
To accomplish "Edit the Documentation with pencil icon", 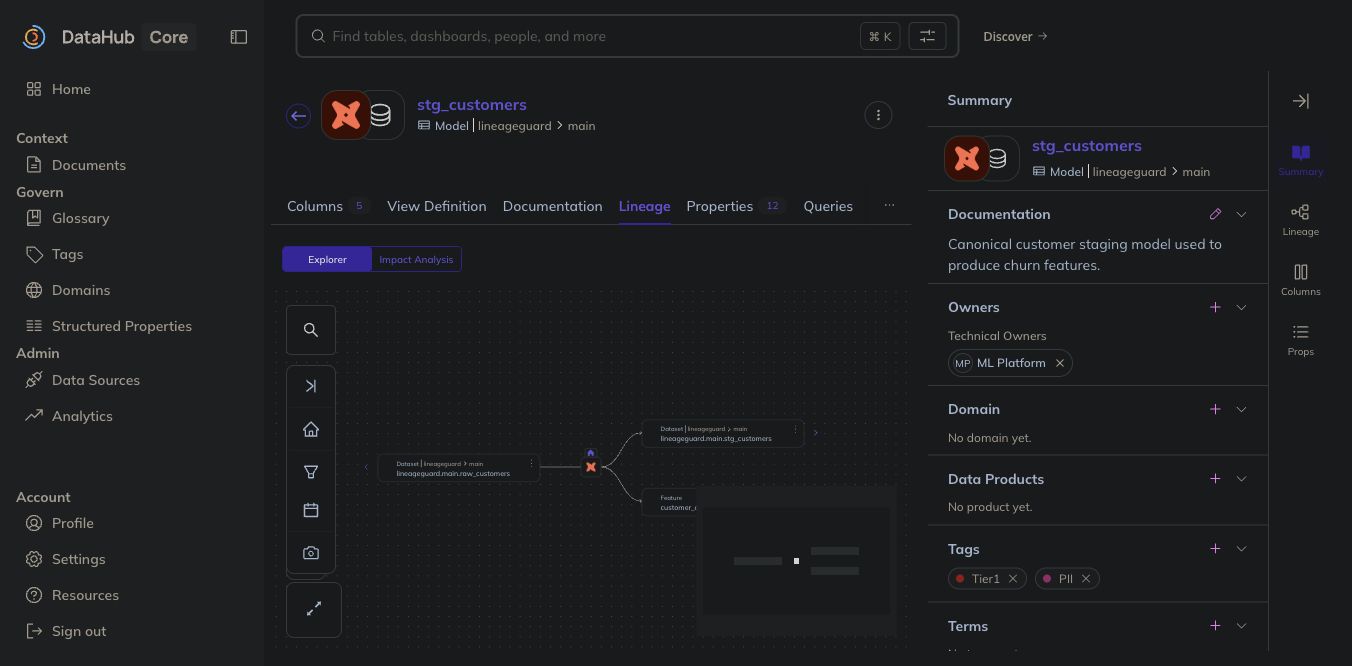I will [1215, 214].
